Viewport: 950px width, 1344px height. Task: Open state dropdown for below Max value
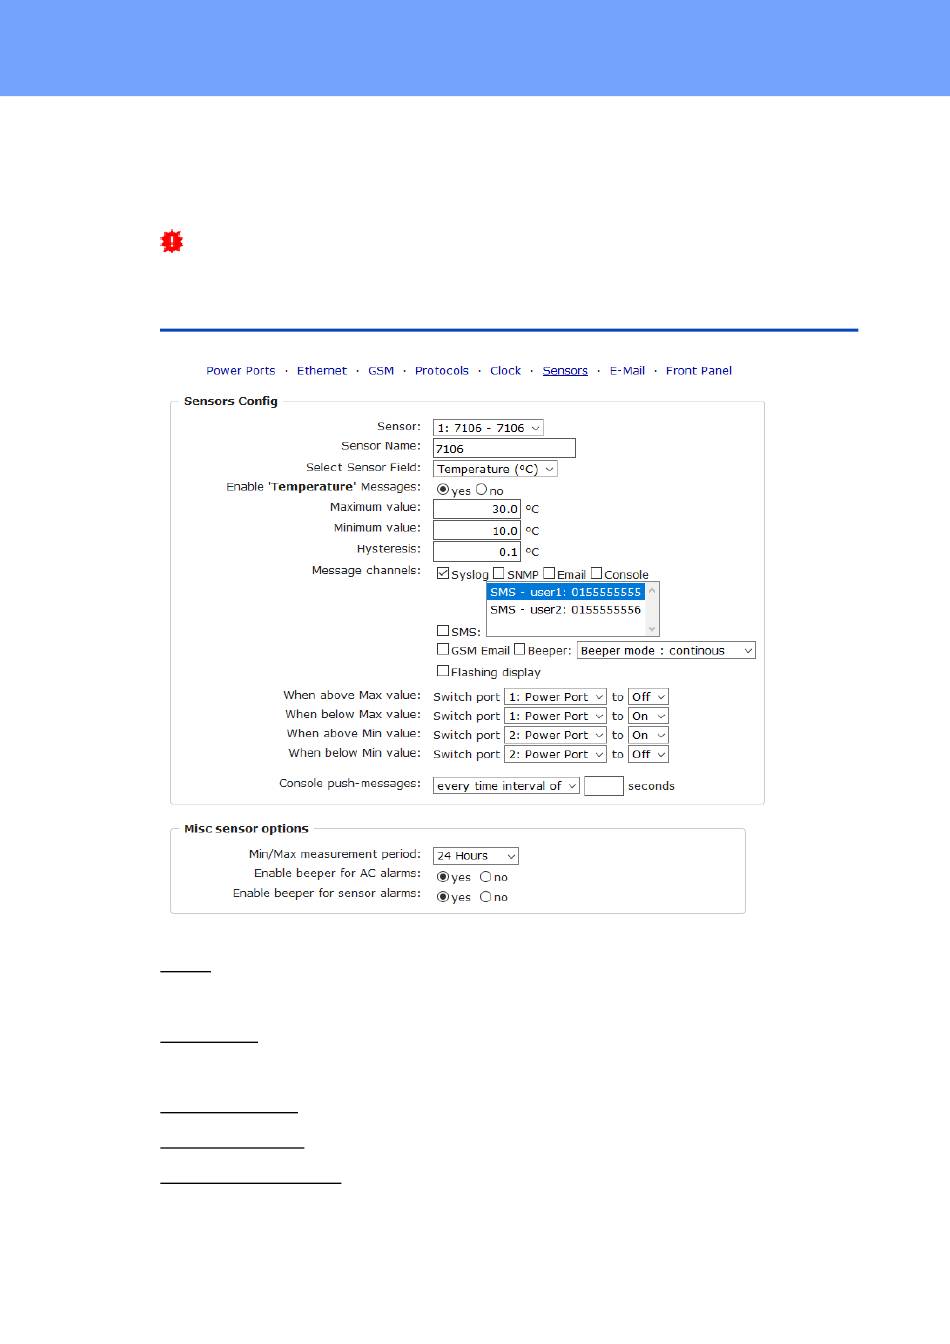(648, 716)
